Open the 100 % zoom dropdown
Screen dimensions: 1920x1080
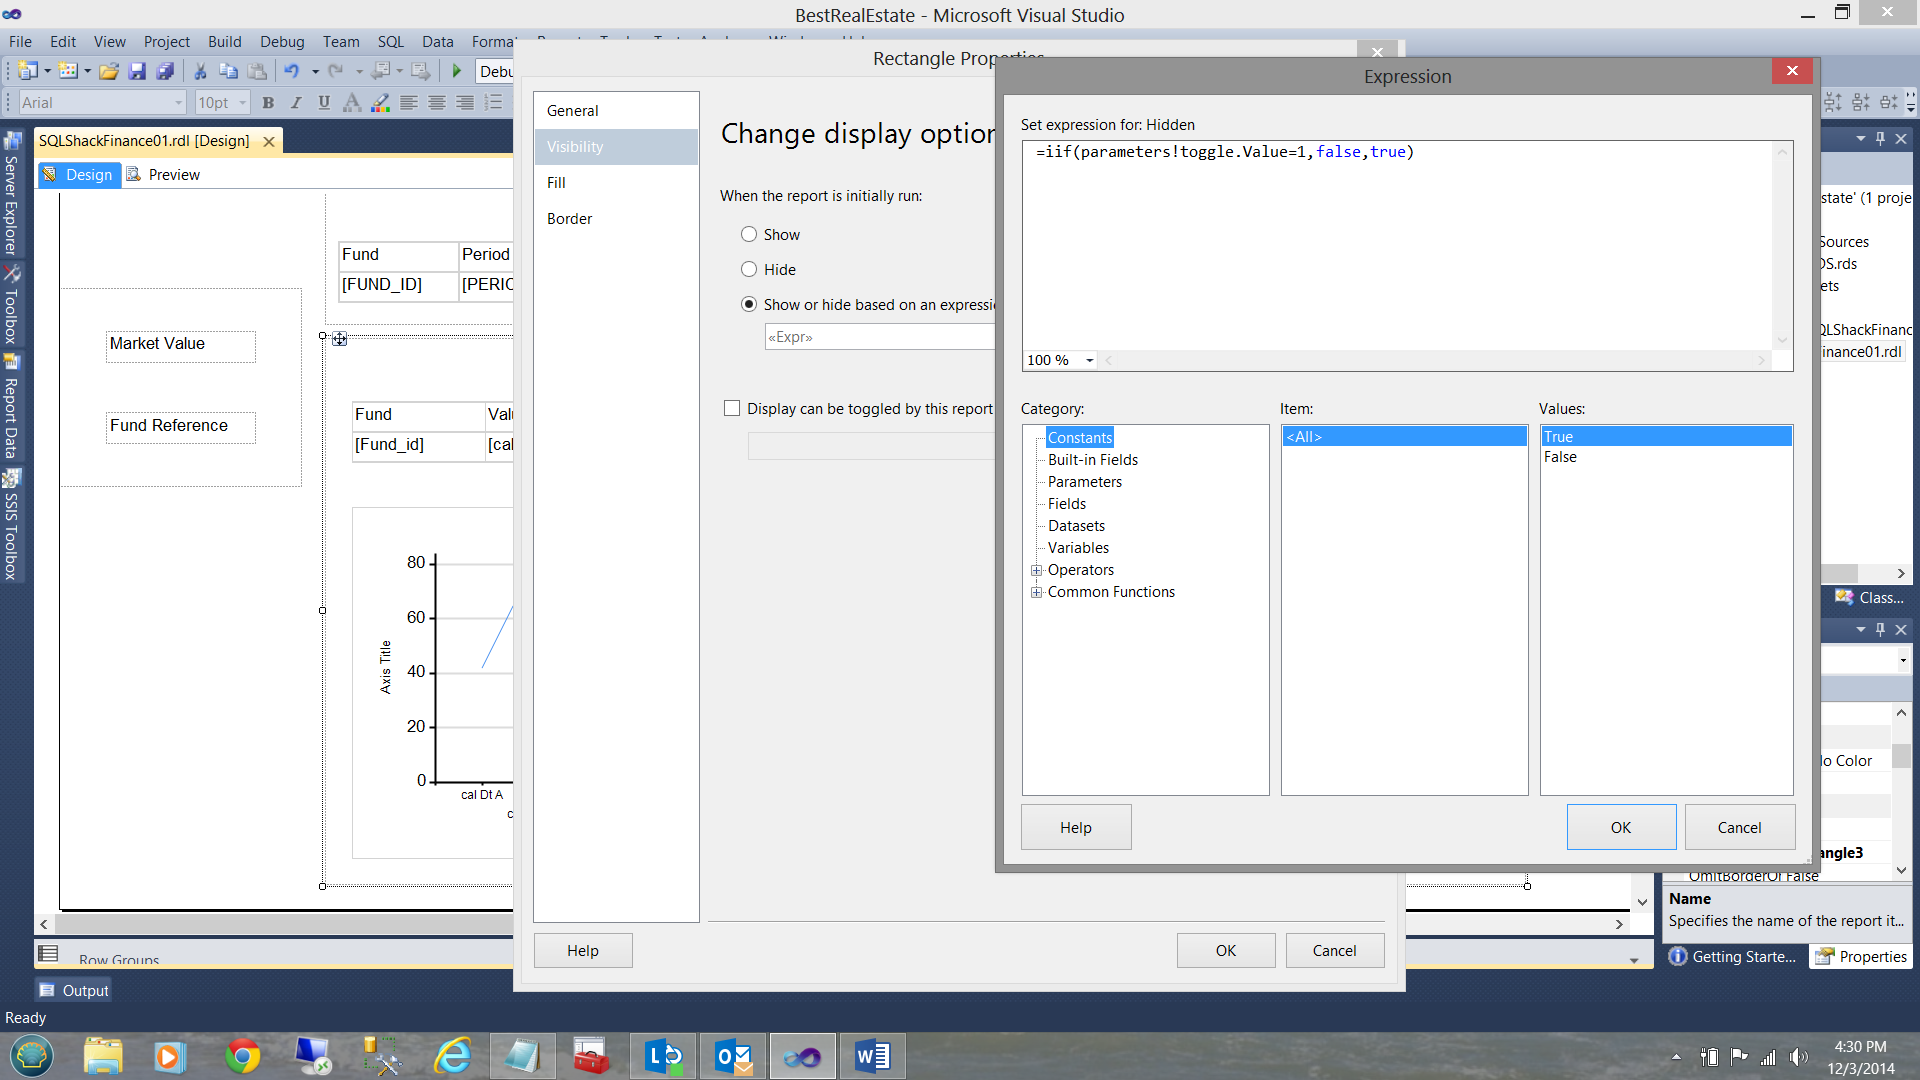tap(1089, 361)
